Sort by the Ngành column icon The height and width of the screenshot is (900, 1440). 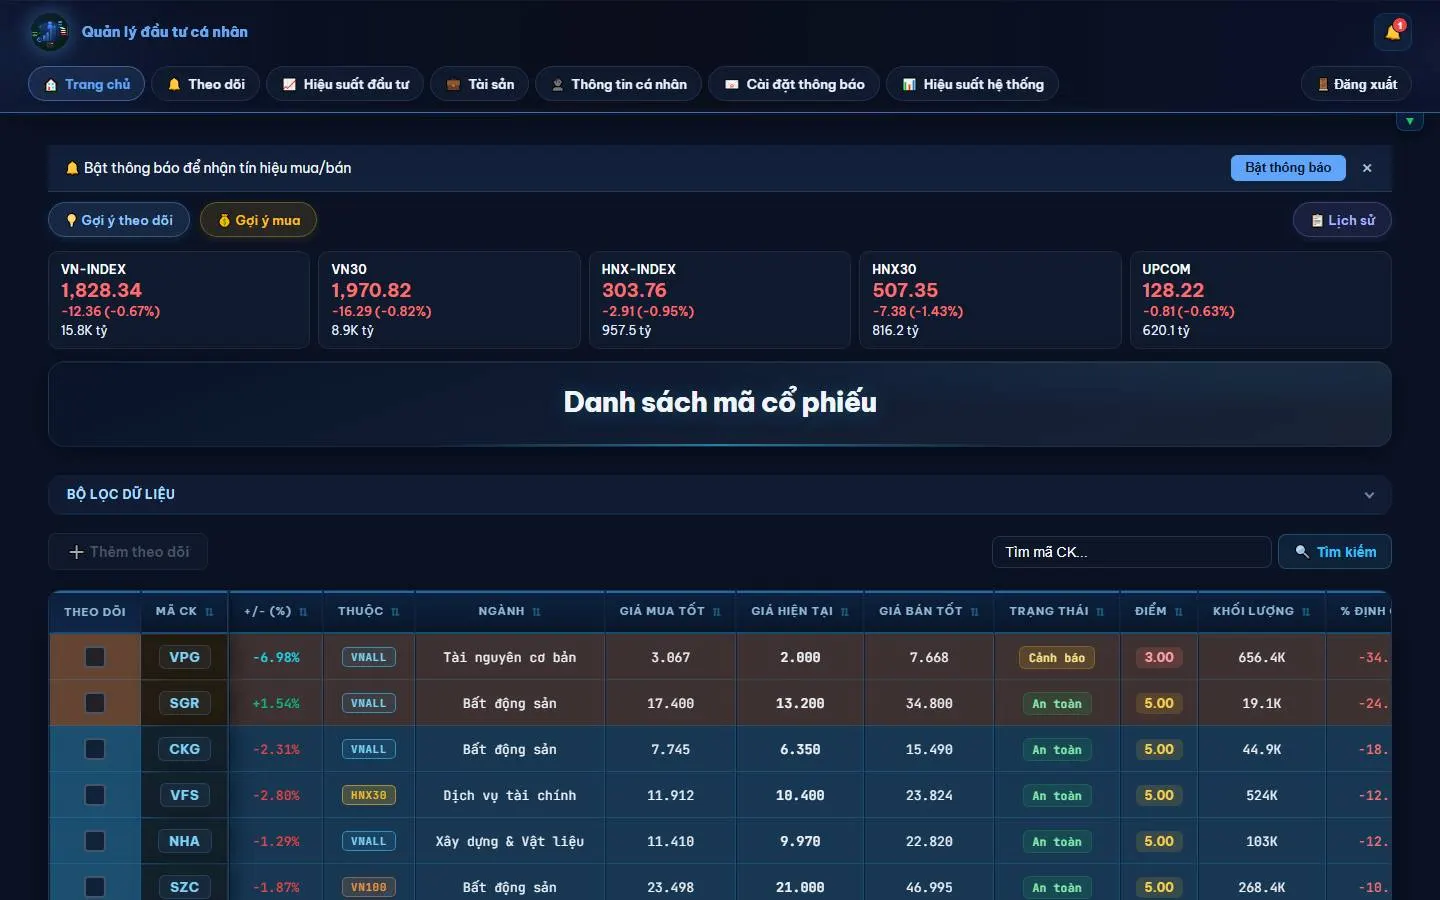pyautogui.click(x=537, y=612)
